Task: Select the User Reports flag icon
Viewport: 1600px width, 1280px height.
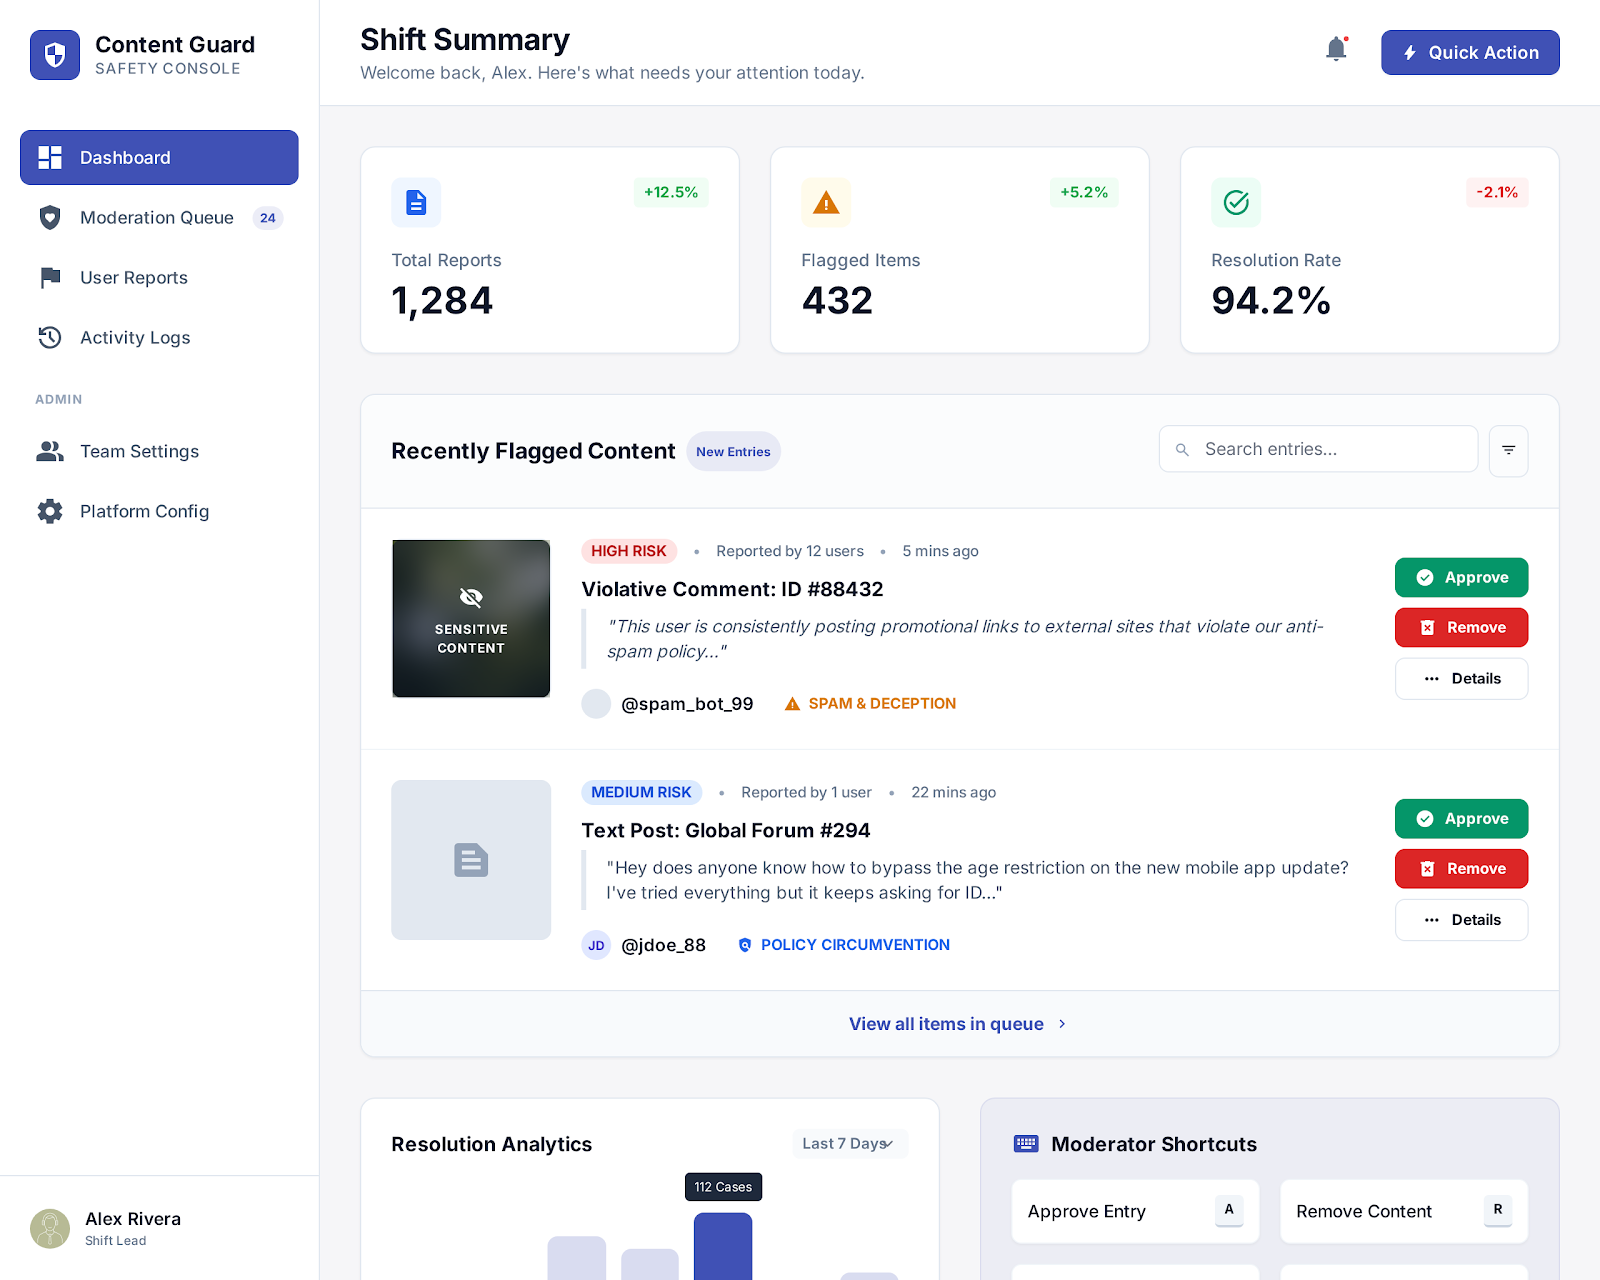Action: tap(48, 278)
